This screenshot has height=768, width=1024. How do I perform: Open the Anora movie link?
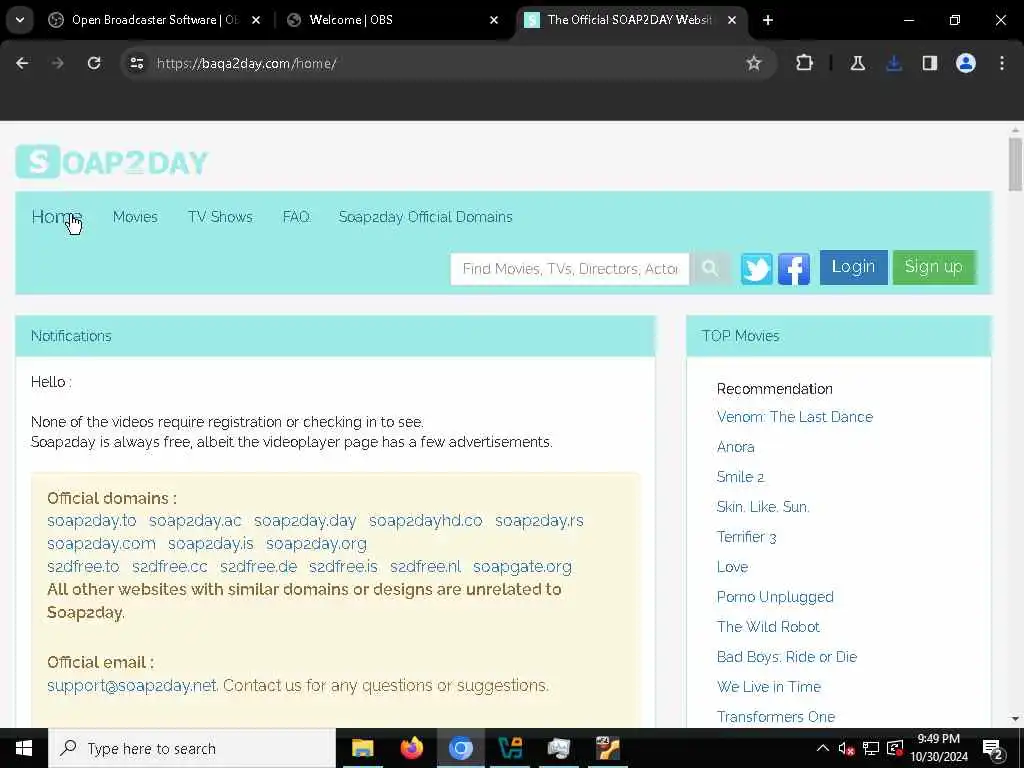coord(735,447)
